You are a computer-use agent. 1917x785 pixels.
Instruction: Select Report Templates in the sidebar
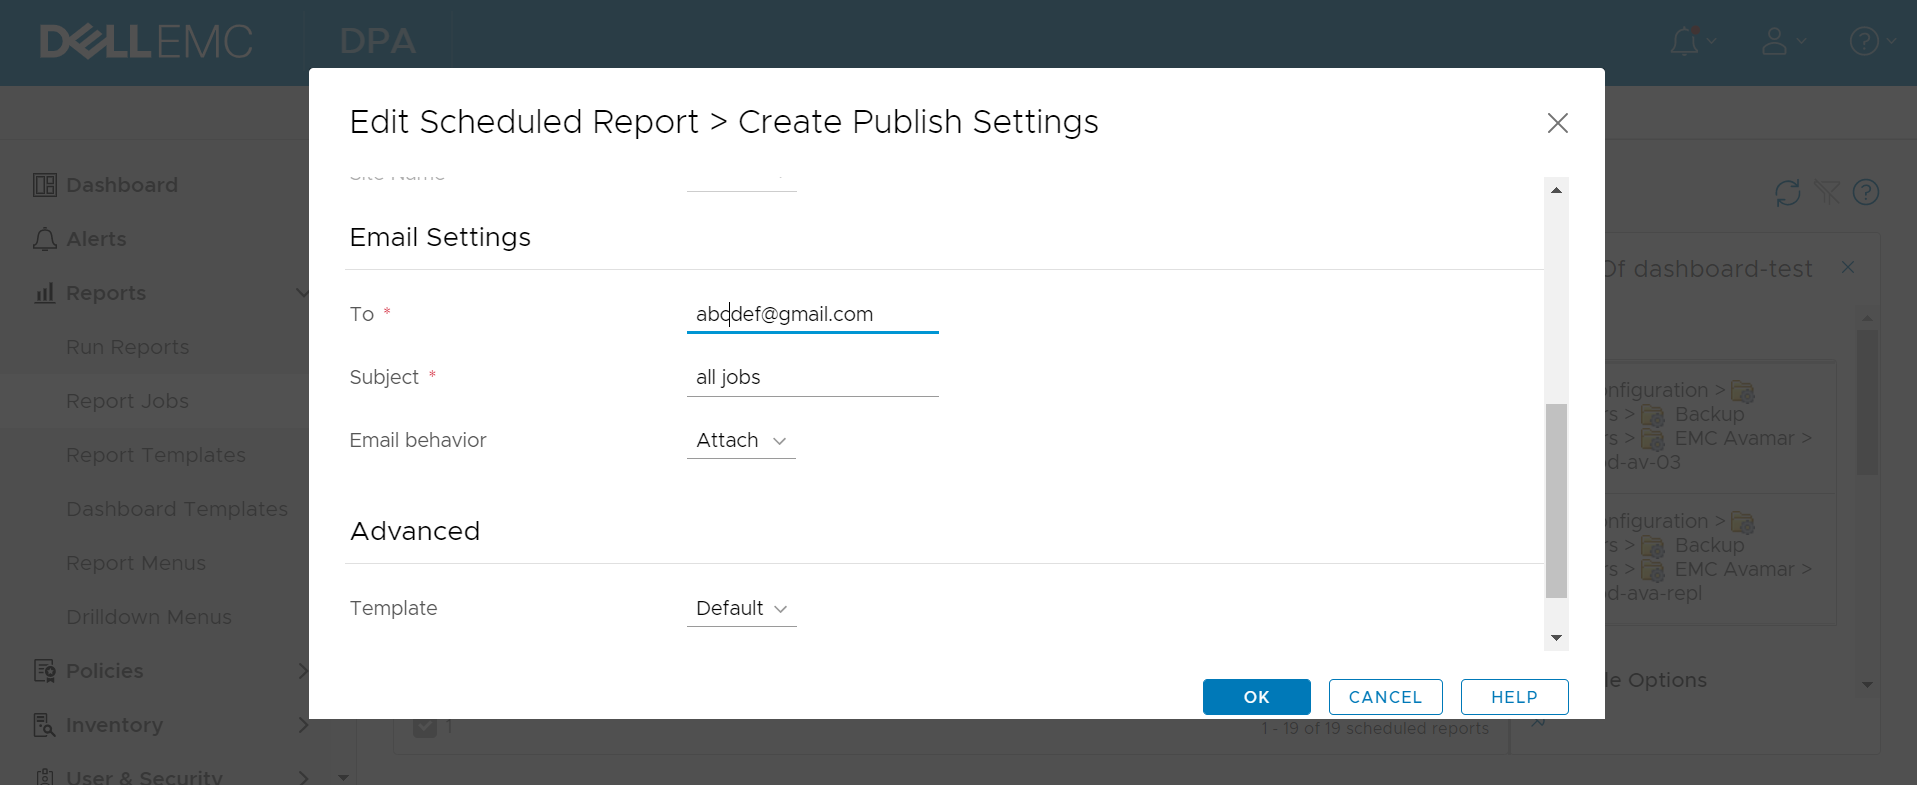pyautogui.click(x=155, y=455)
